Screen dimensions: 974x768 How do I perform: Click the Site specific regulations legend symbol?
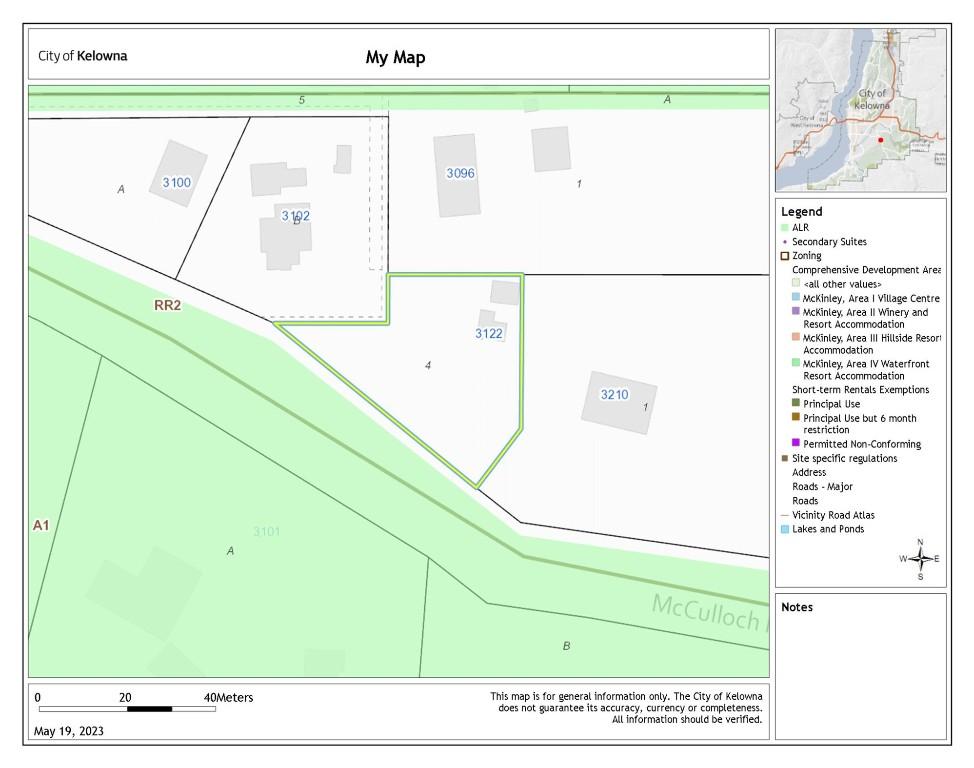click(x=785, y=459)
